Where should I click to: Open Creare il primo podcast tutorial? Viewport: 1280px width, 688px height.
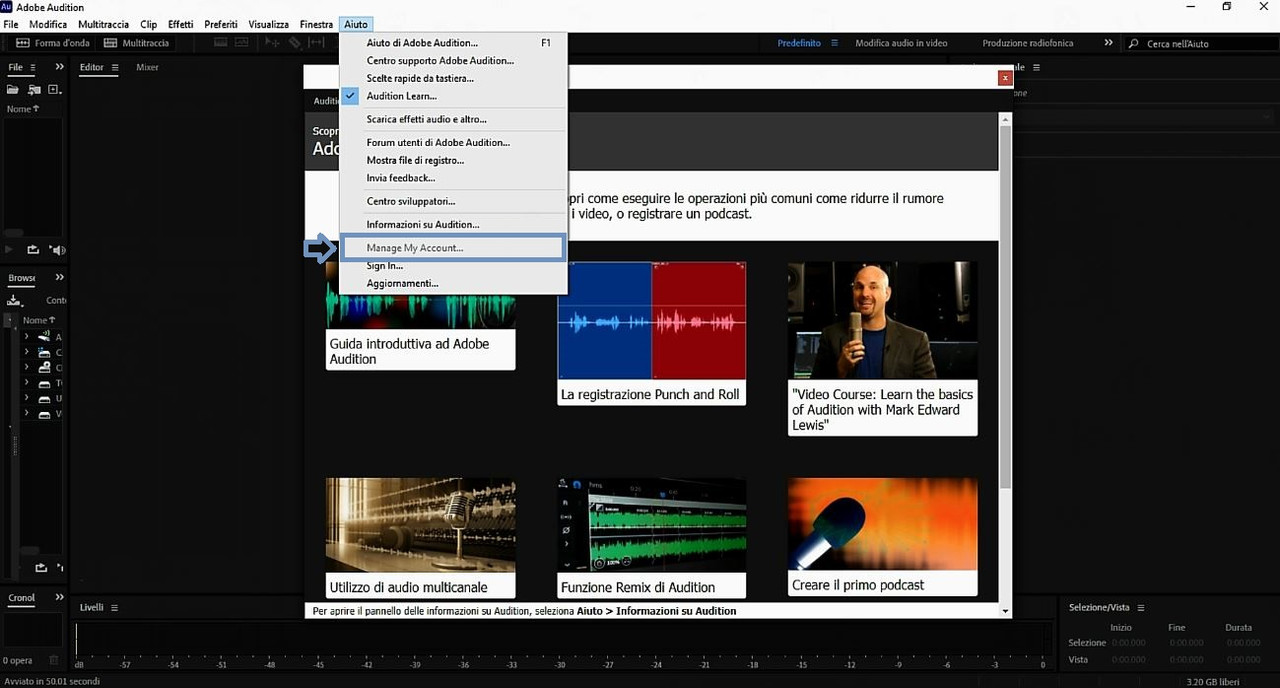[882, 538]
